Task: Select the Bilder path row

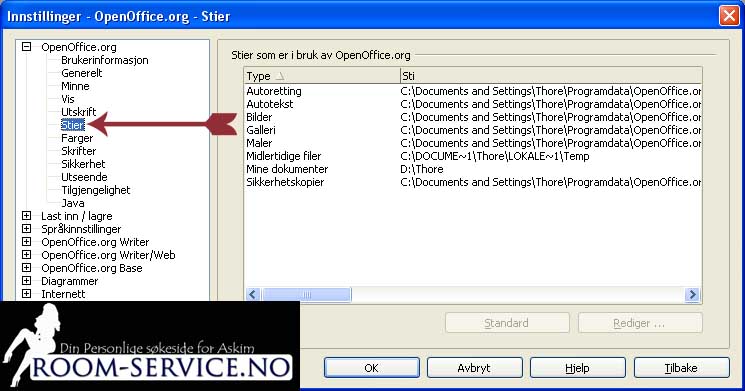Action: (473, 117)
